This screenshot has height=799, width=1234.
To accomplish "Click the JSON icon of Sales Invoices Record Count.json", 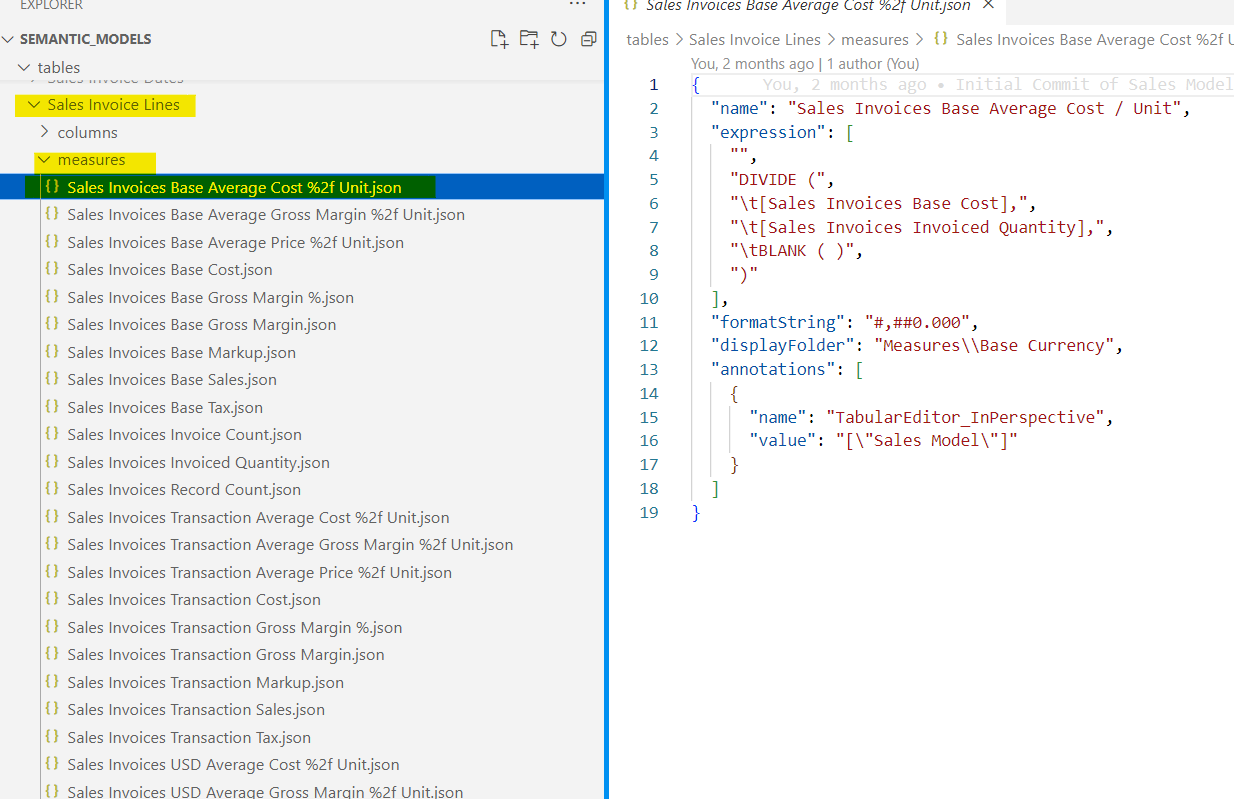I will point(52,489).
